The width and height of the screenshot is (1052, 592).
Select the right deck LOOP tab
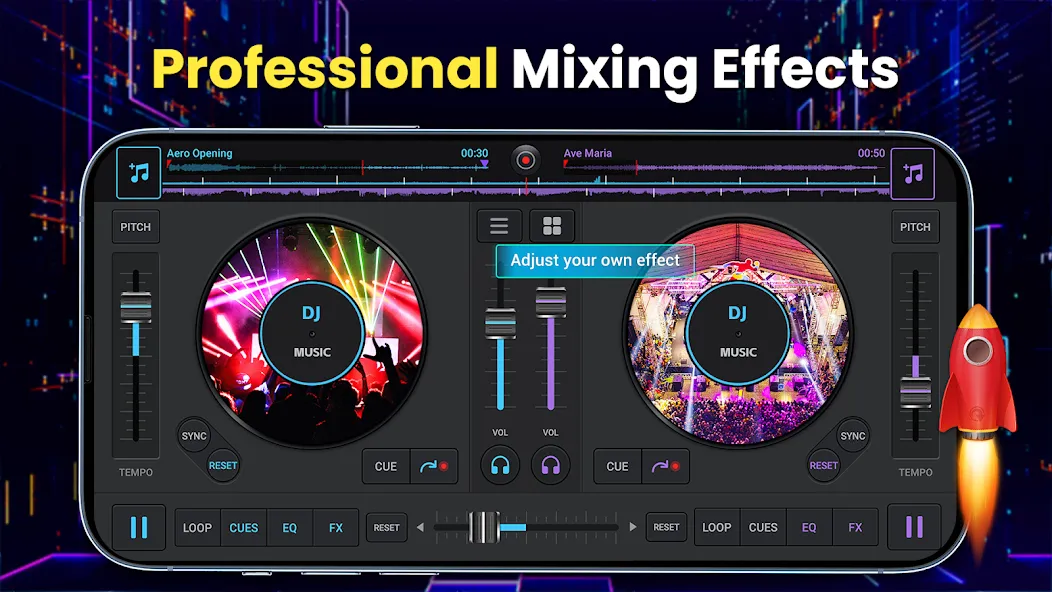[x=717, y=528]
